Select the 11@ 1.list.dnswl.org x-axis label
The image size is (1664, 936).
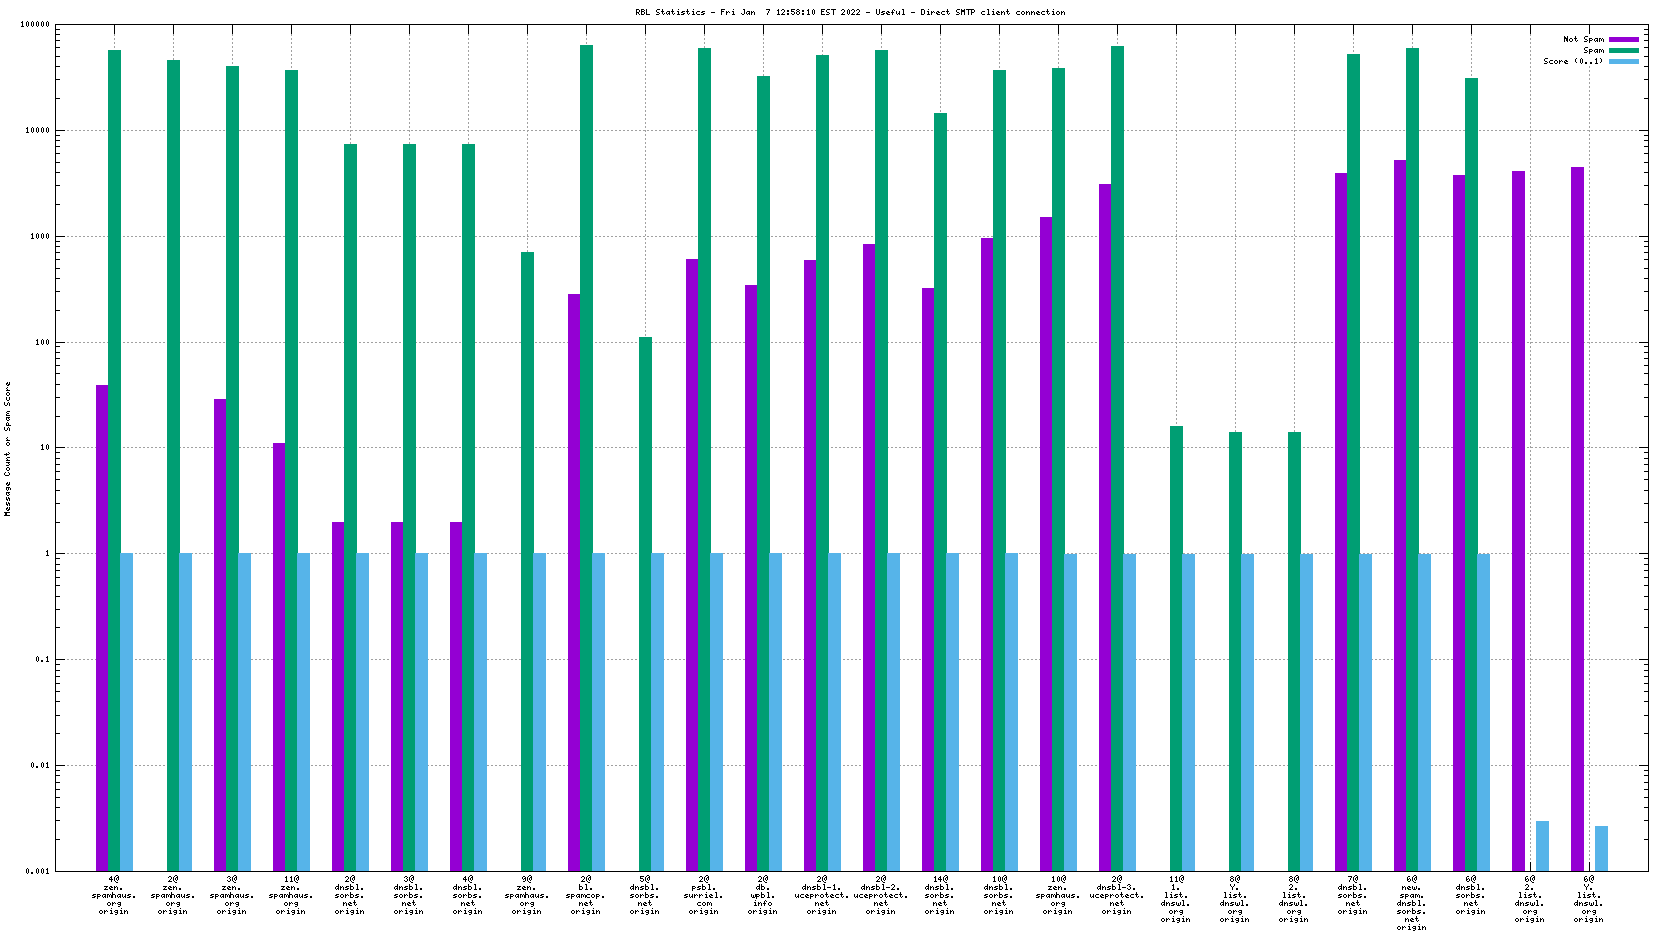[x=1176, y=899]
